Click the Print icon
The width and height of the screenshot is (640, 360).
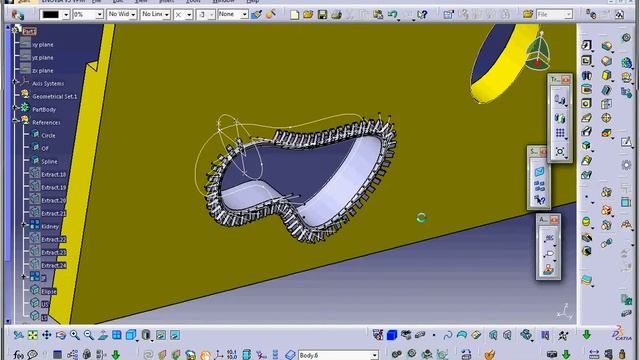click(x=336, y=15)
